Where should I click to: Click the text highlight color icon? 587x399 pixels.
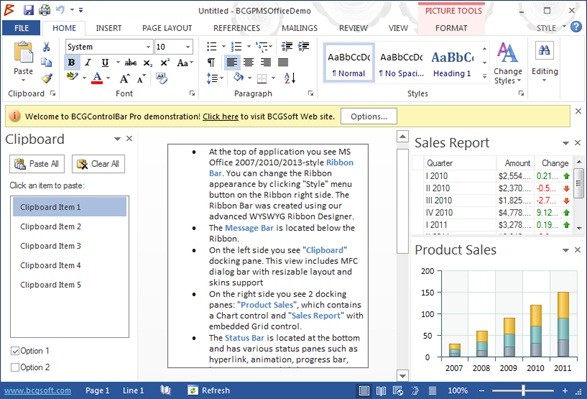click(72, 77)
